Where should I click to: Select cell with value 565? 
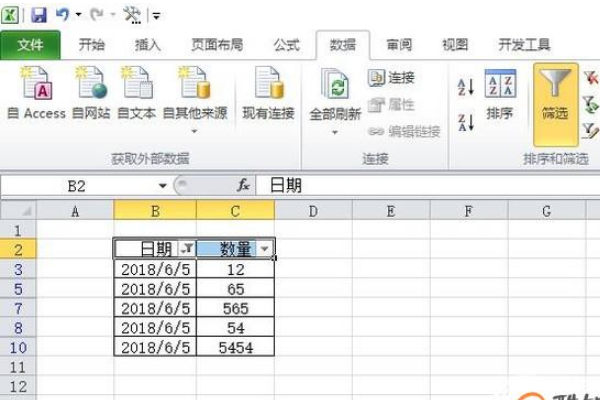235,309
